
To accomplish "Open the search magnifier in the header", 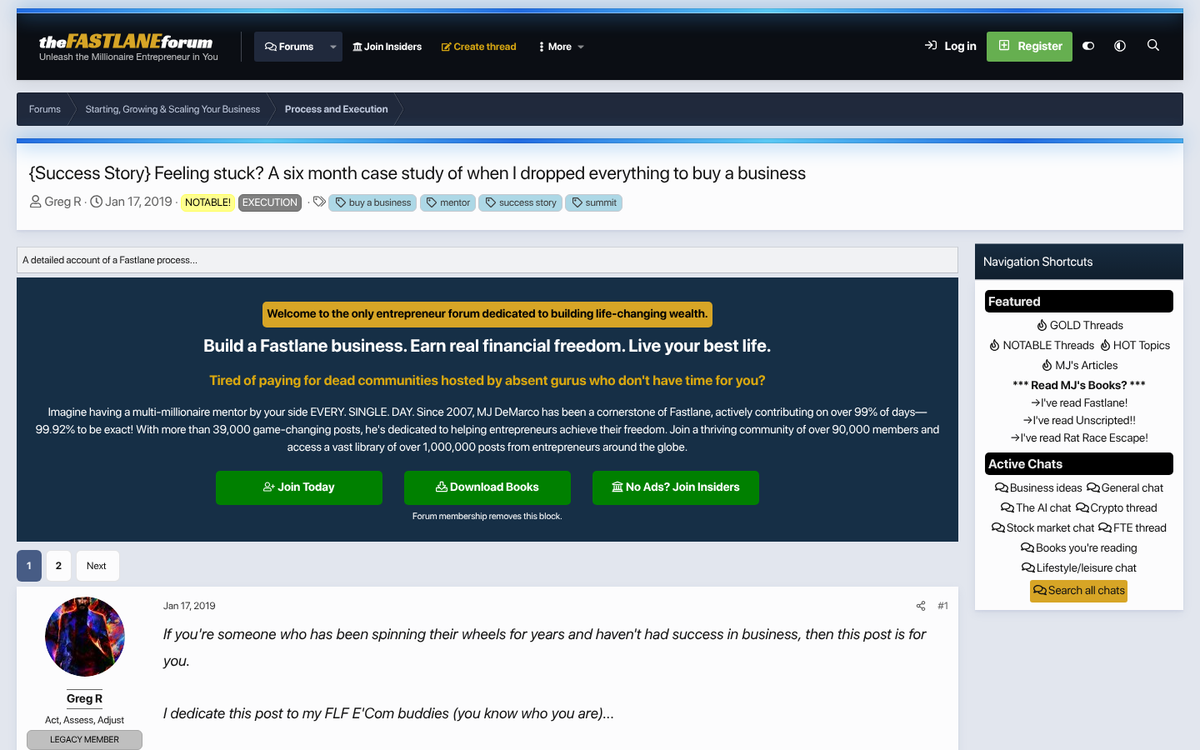I will click(x=1153, y=46).
